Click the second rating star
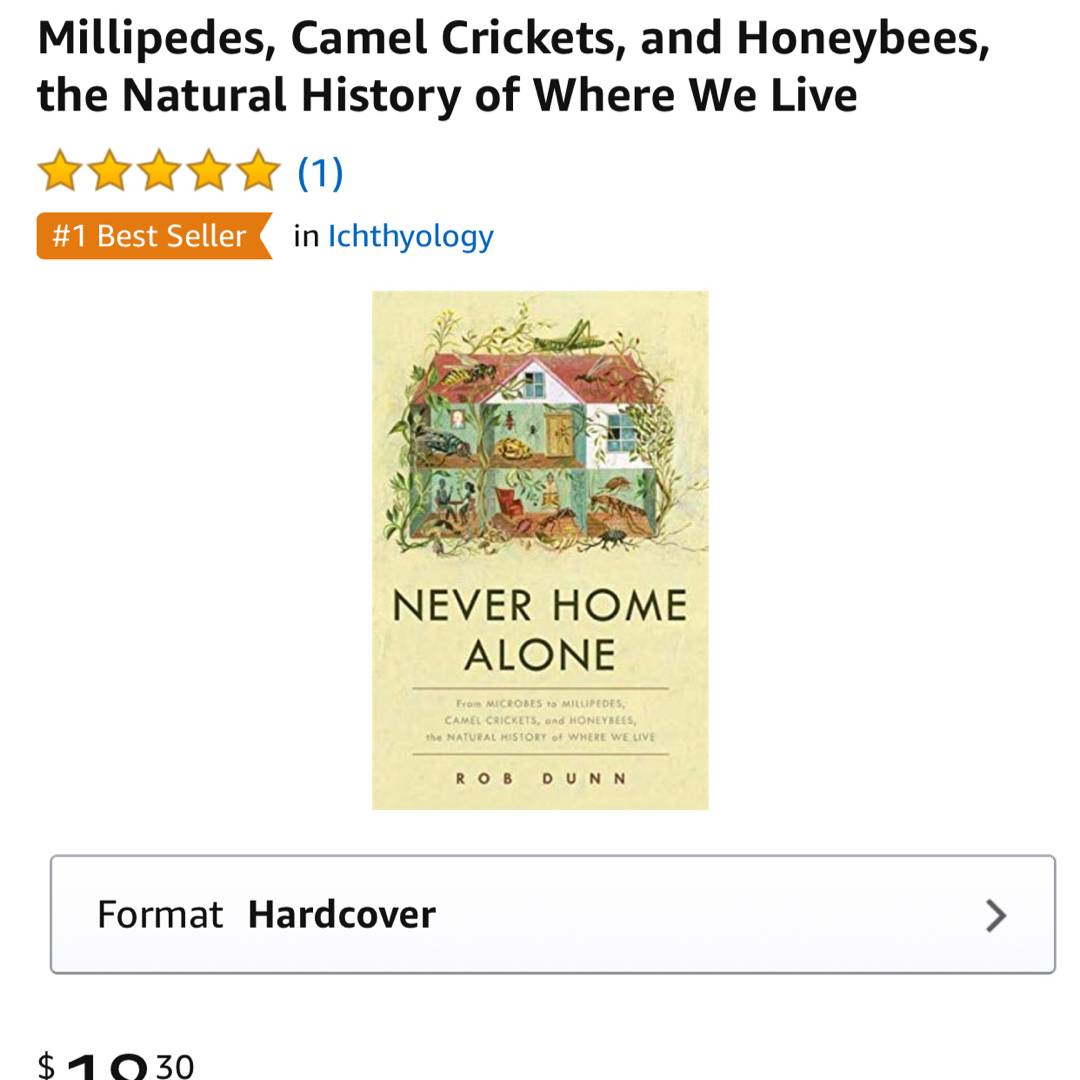Image resolution: width=1080 pixels, height=1080 pixels. [x=109, y=171]
